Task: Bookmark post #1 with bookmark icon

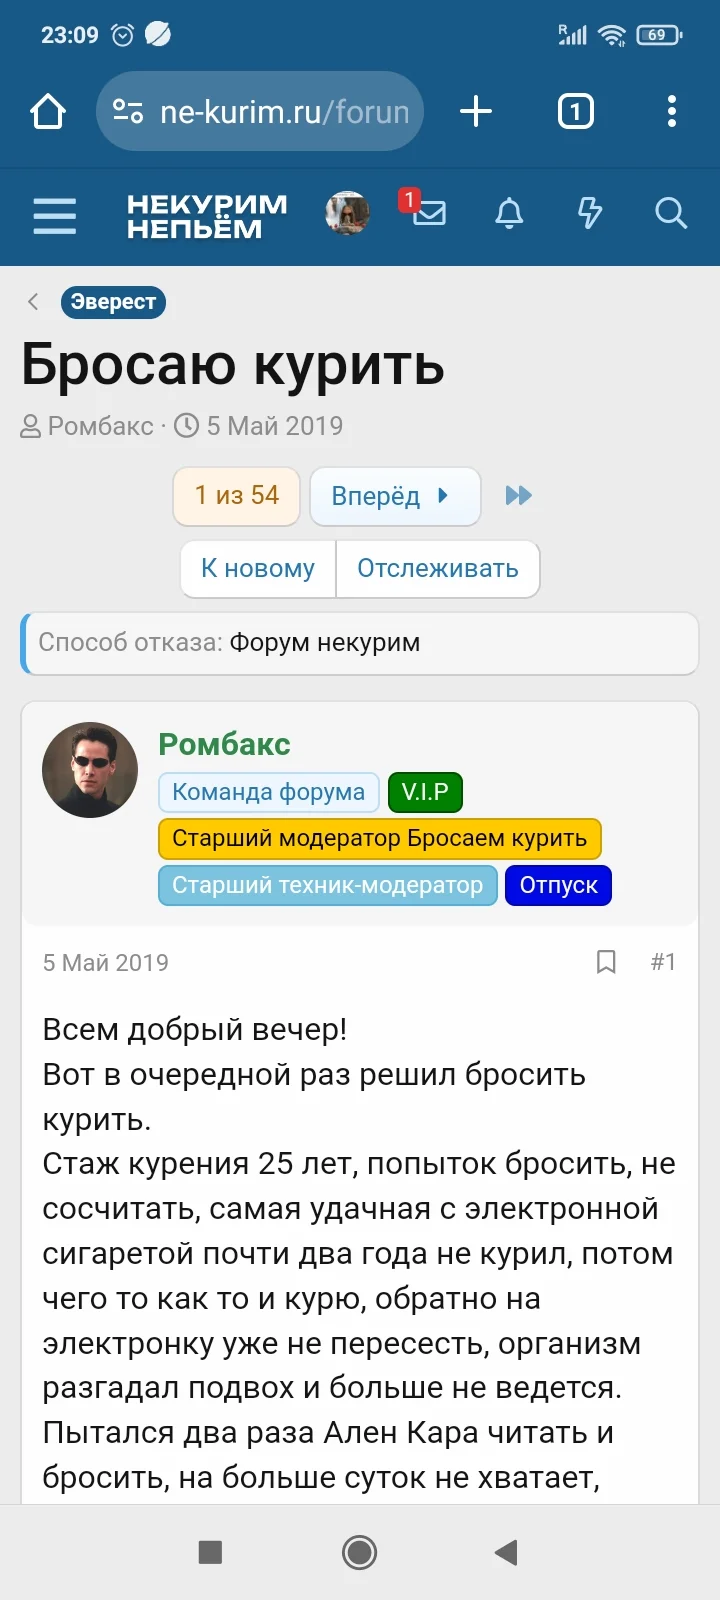Action: (606, 962)
